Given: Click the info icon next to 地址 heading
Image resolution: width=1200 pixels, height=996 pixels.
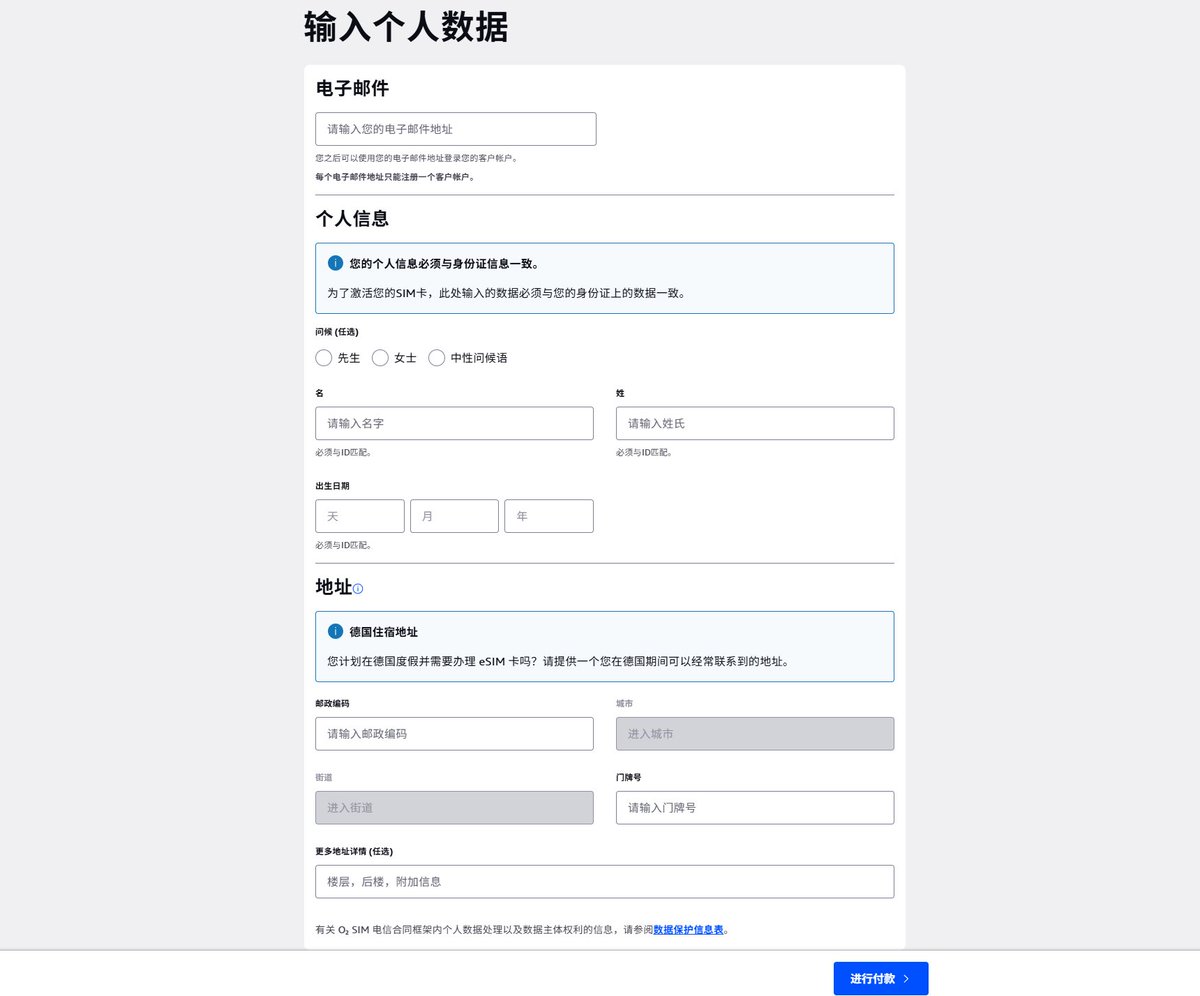Looking at the screenshot, I should (358, 589).
